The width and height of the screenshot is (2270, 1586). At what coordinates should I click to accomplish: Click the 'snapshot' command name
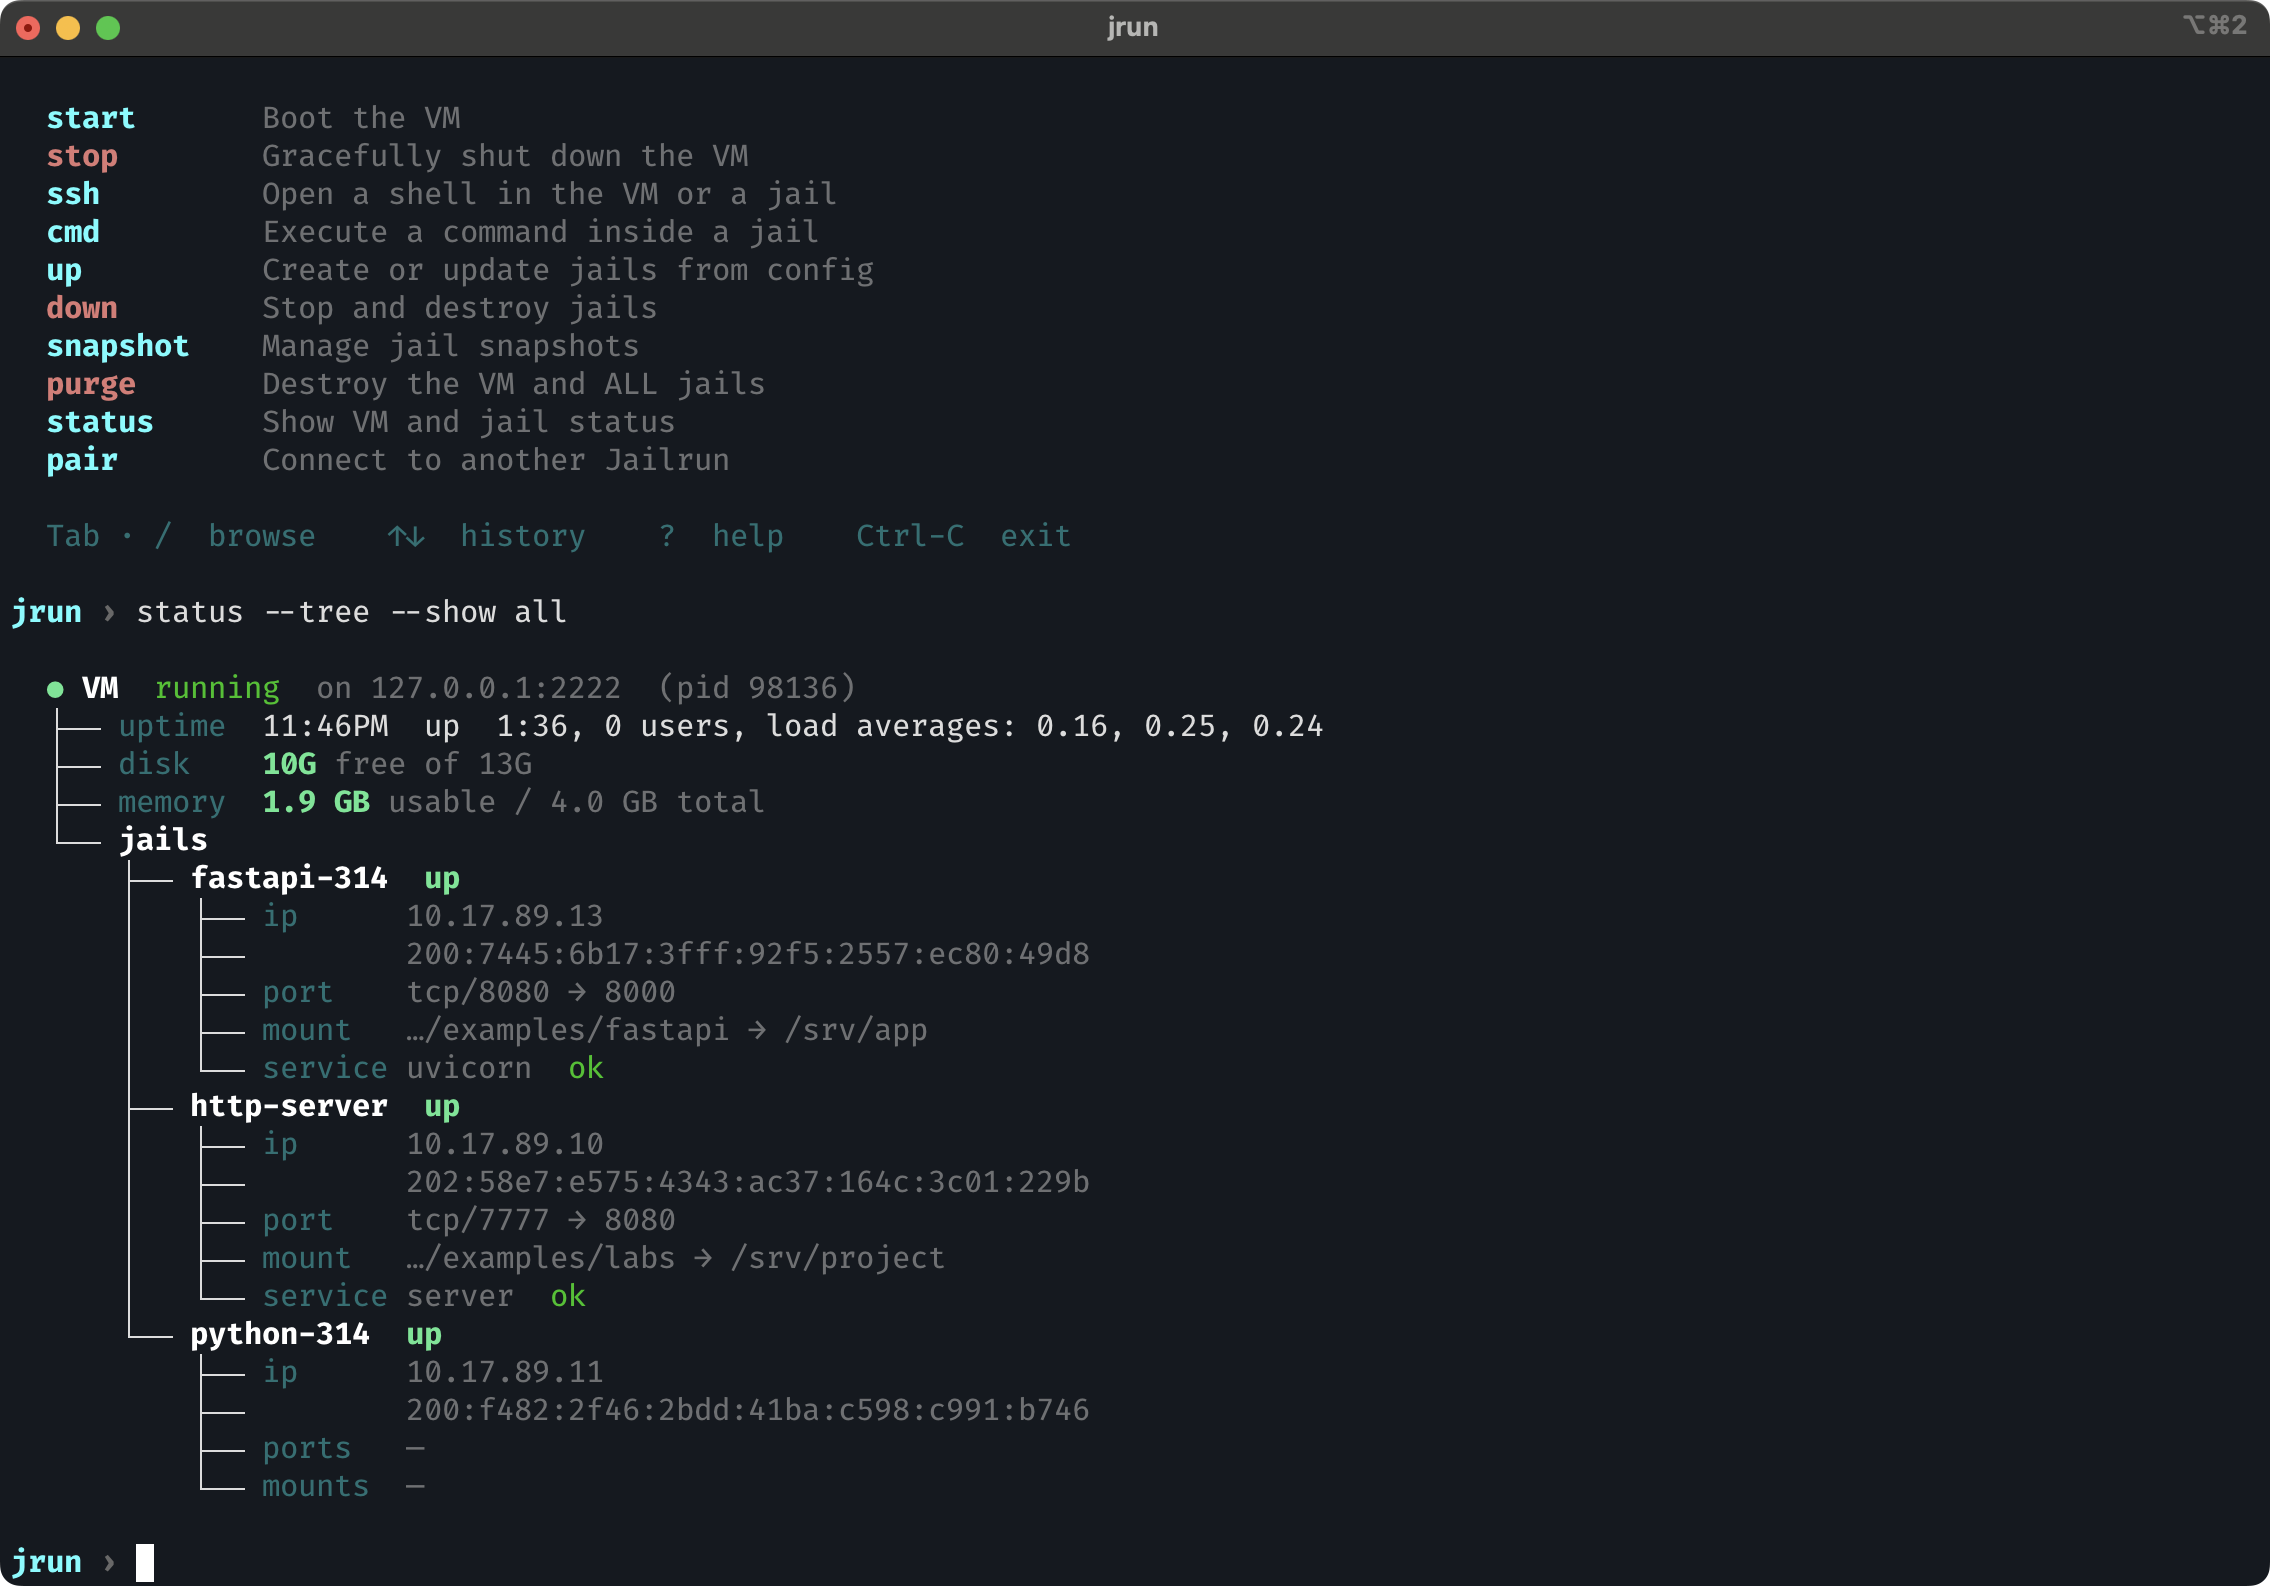[118, 346]
